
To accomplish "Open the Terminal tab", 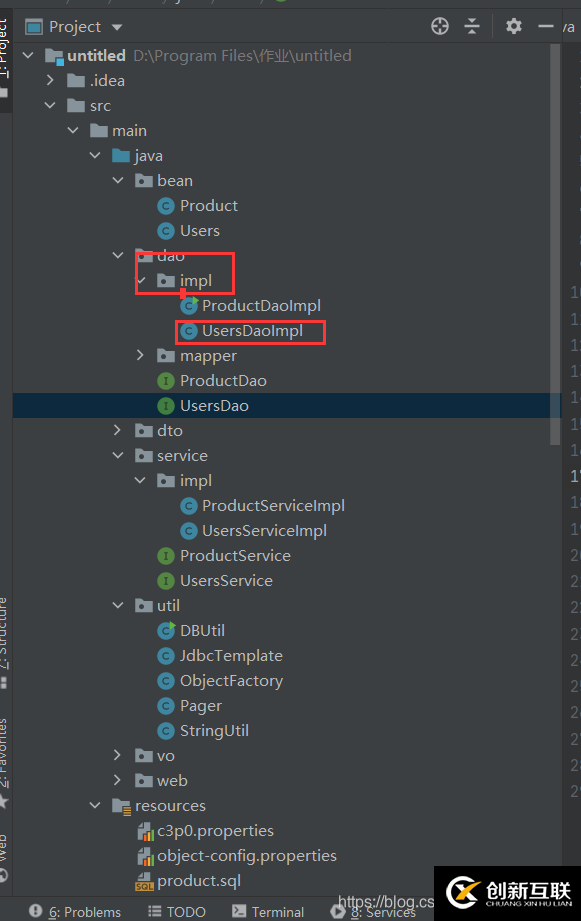I will coord(268,912).
